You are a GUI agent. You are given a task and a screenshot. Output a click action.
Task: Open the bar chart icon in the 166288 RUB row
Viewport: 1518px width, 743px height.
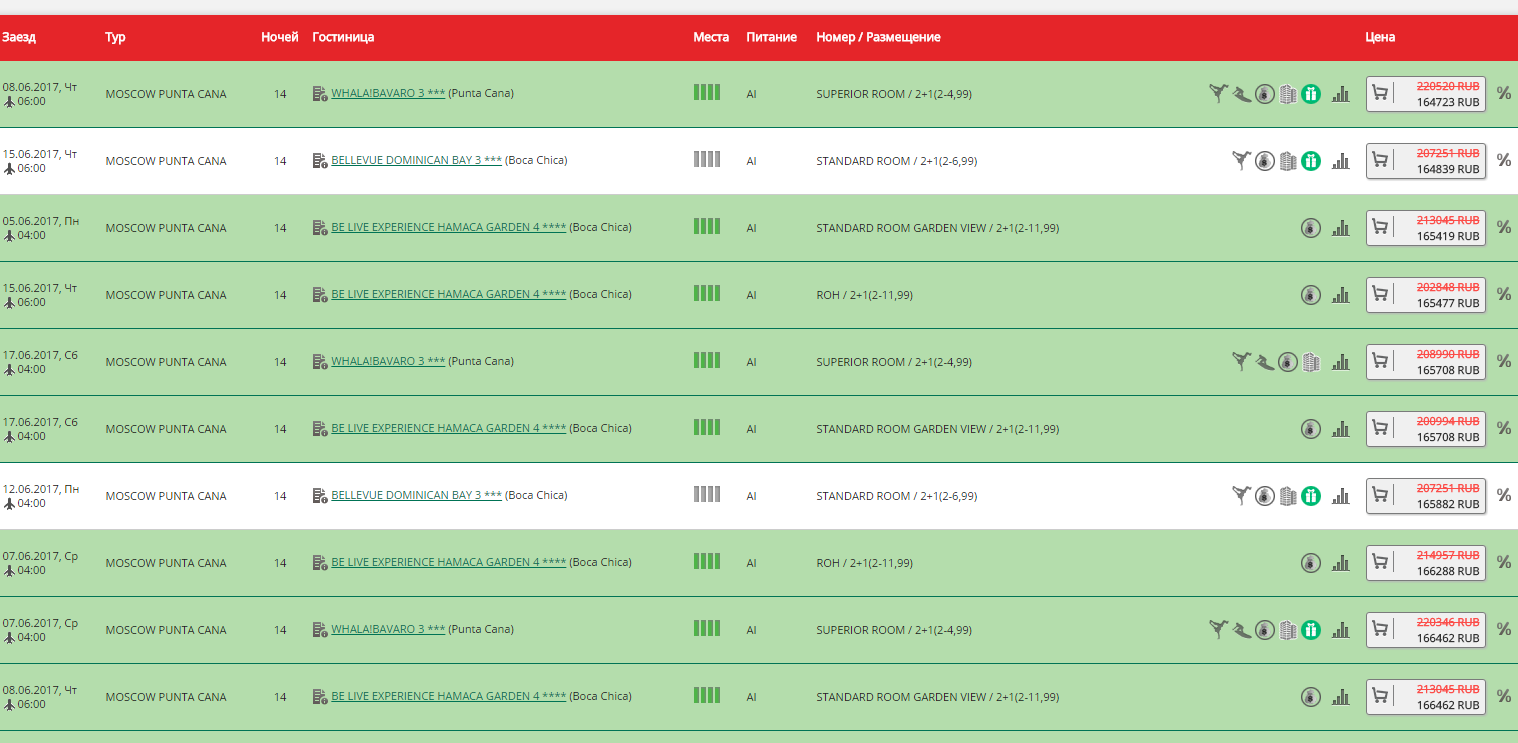point(1341,563)
